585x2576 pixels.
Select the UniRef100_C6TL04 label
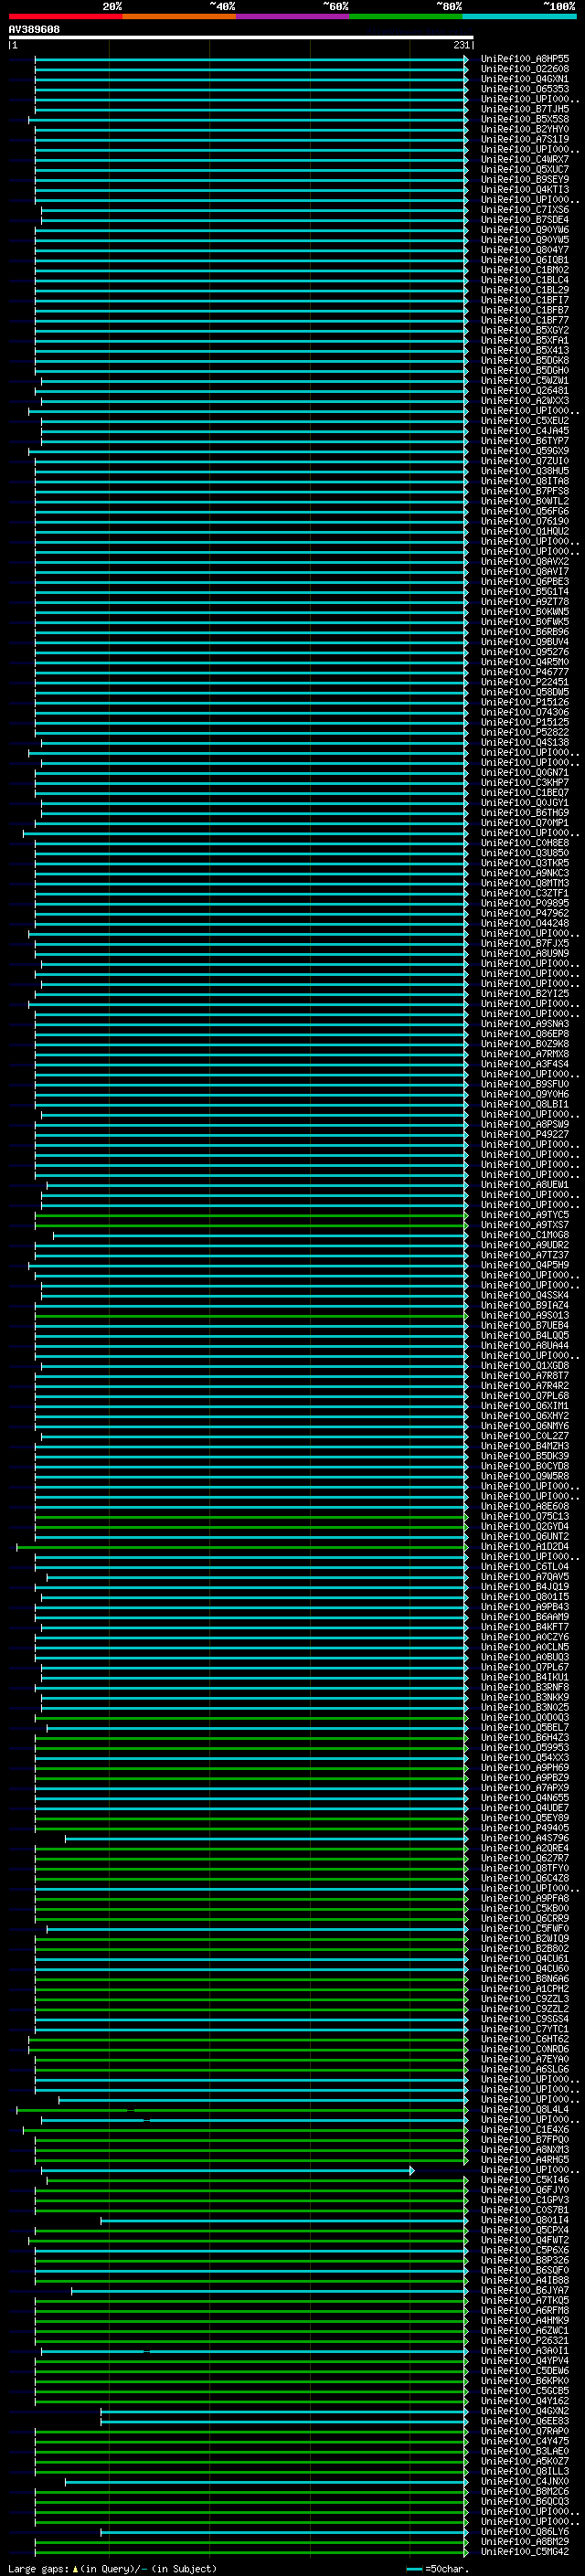[x=525, y=1566]
